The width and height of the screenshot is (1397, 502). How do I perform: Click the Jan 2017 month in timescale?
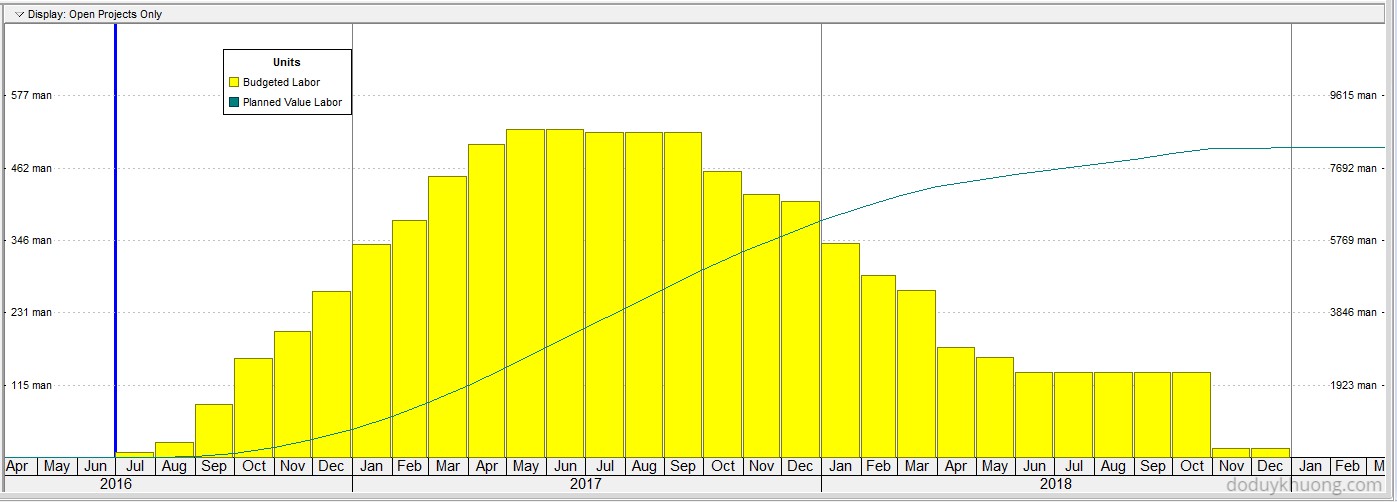click(371, 466)
